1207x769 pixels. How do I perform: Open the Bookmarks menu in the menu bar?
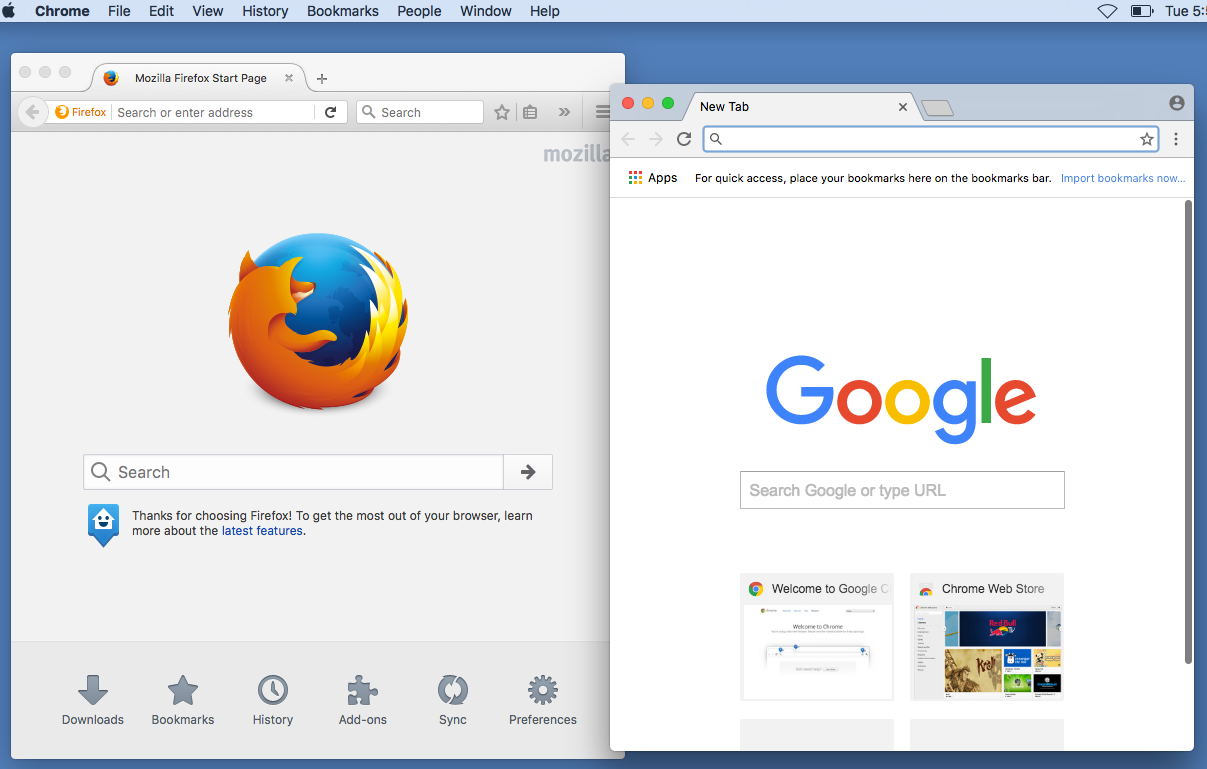pyautogui.click(x=342, y=11)
